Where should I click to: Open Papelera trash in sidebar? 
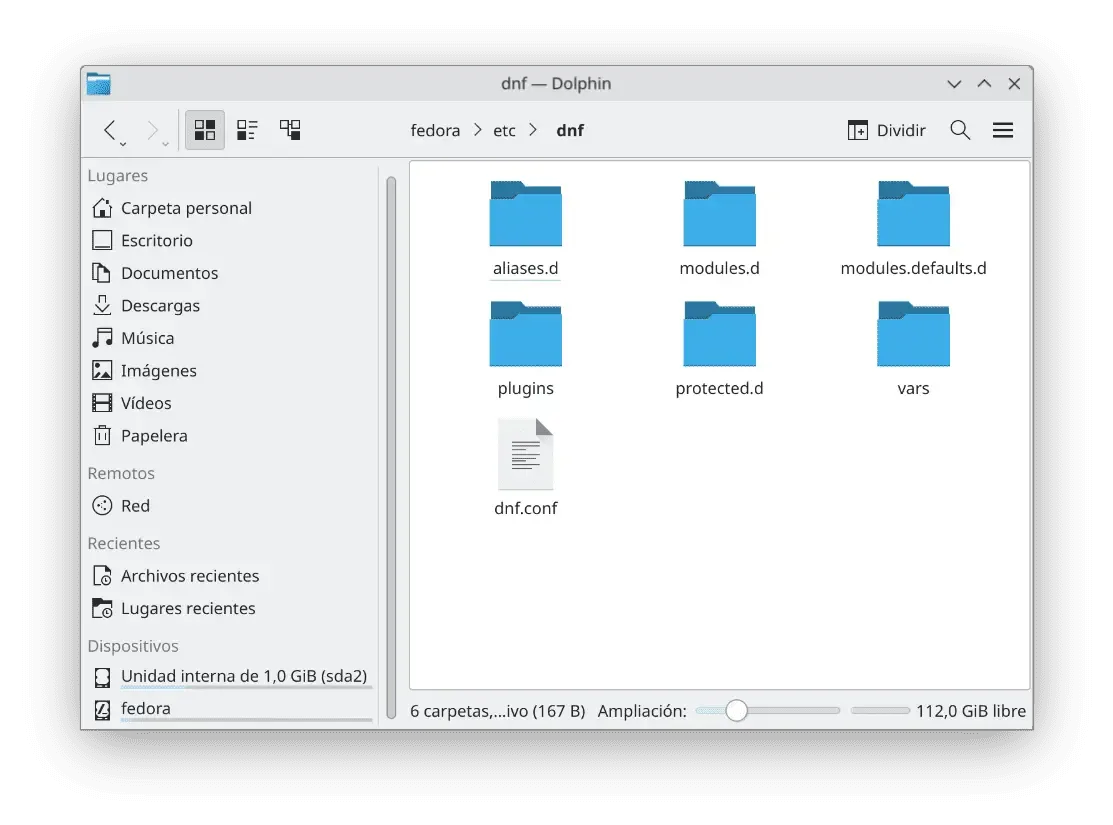click(x=231, y=436)
